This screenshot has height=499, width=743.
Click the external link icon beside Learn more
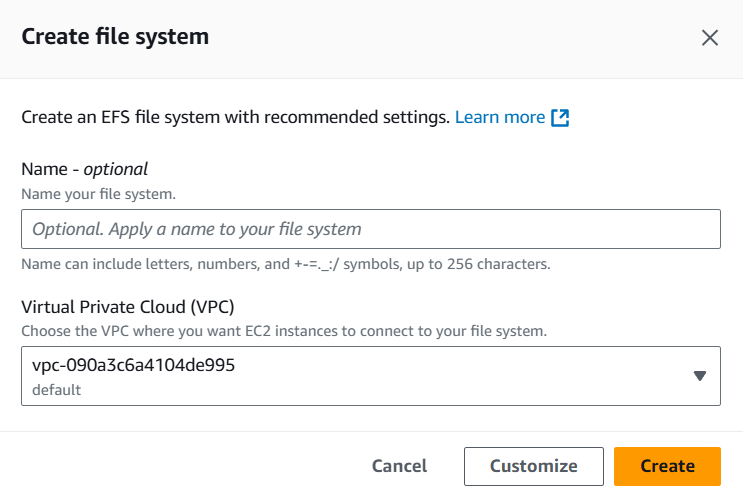pyautogui.click(x=560, y=118)
